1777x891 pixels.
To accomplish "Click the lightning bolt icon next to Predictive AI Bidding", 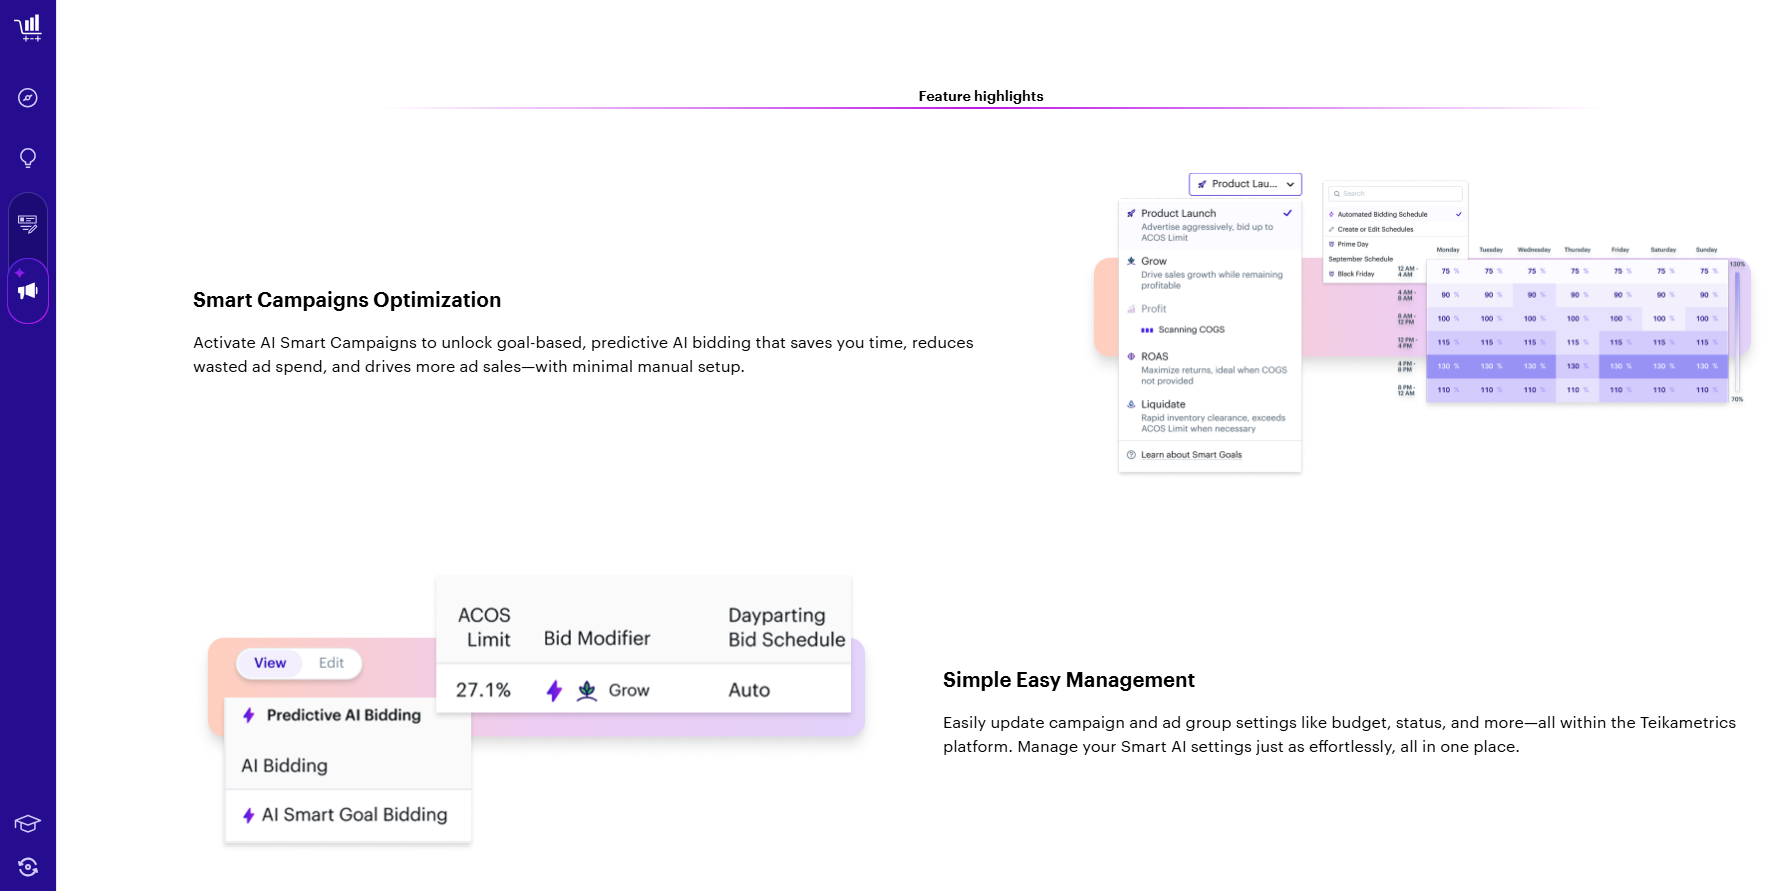I will click(x=249, y=716).
